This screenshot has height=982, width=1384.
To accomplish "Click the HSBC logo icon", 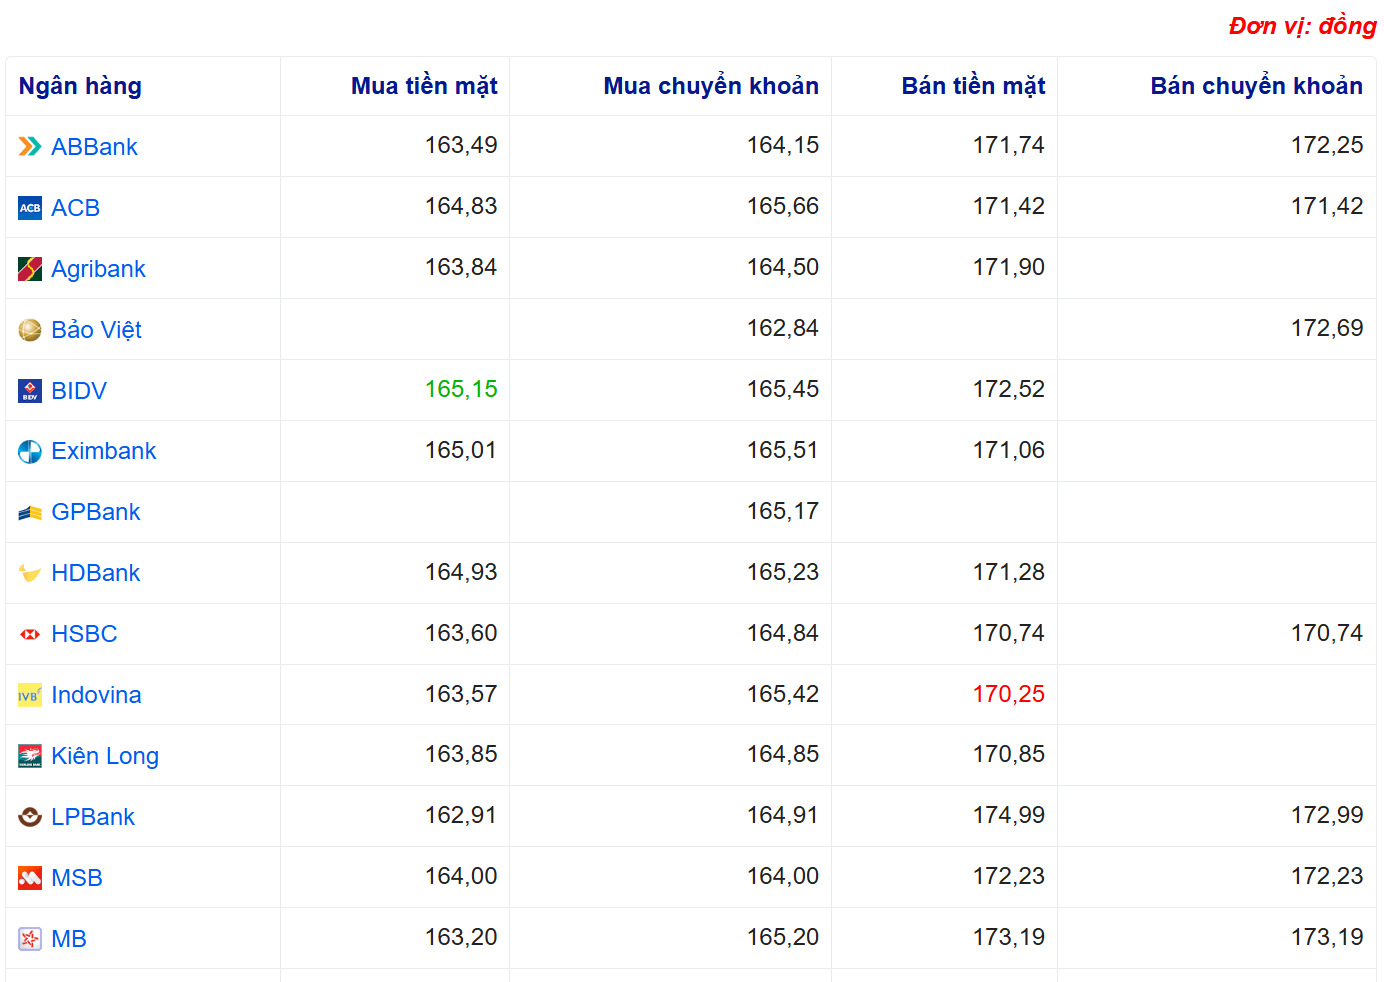I will (30, 634).
